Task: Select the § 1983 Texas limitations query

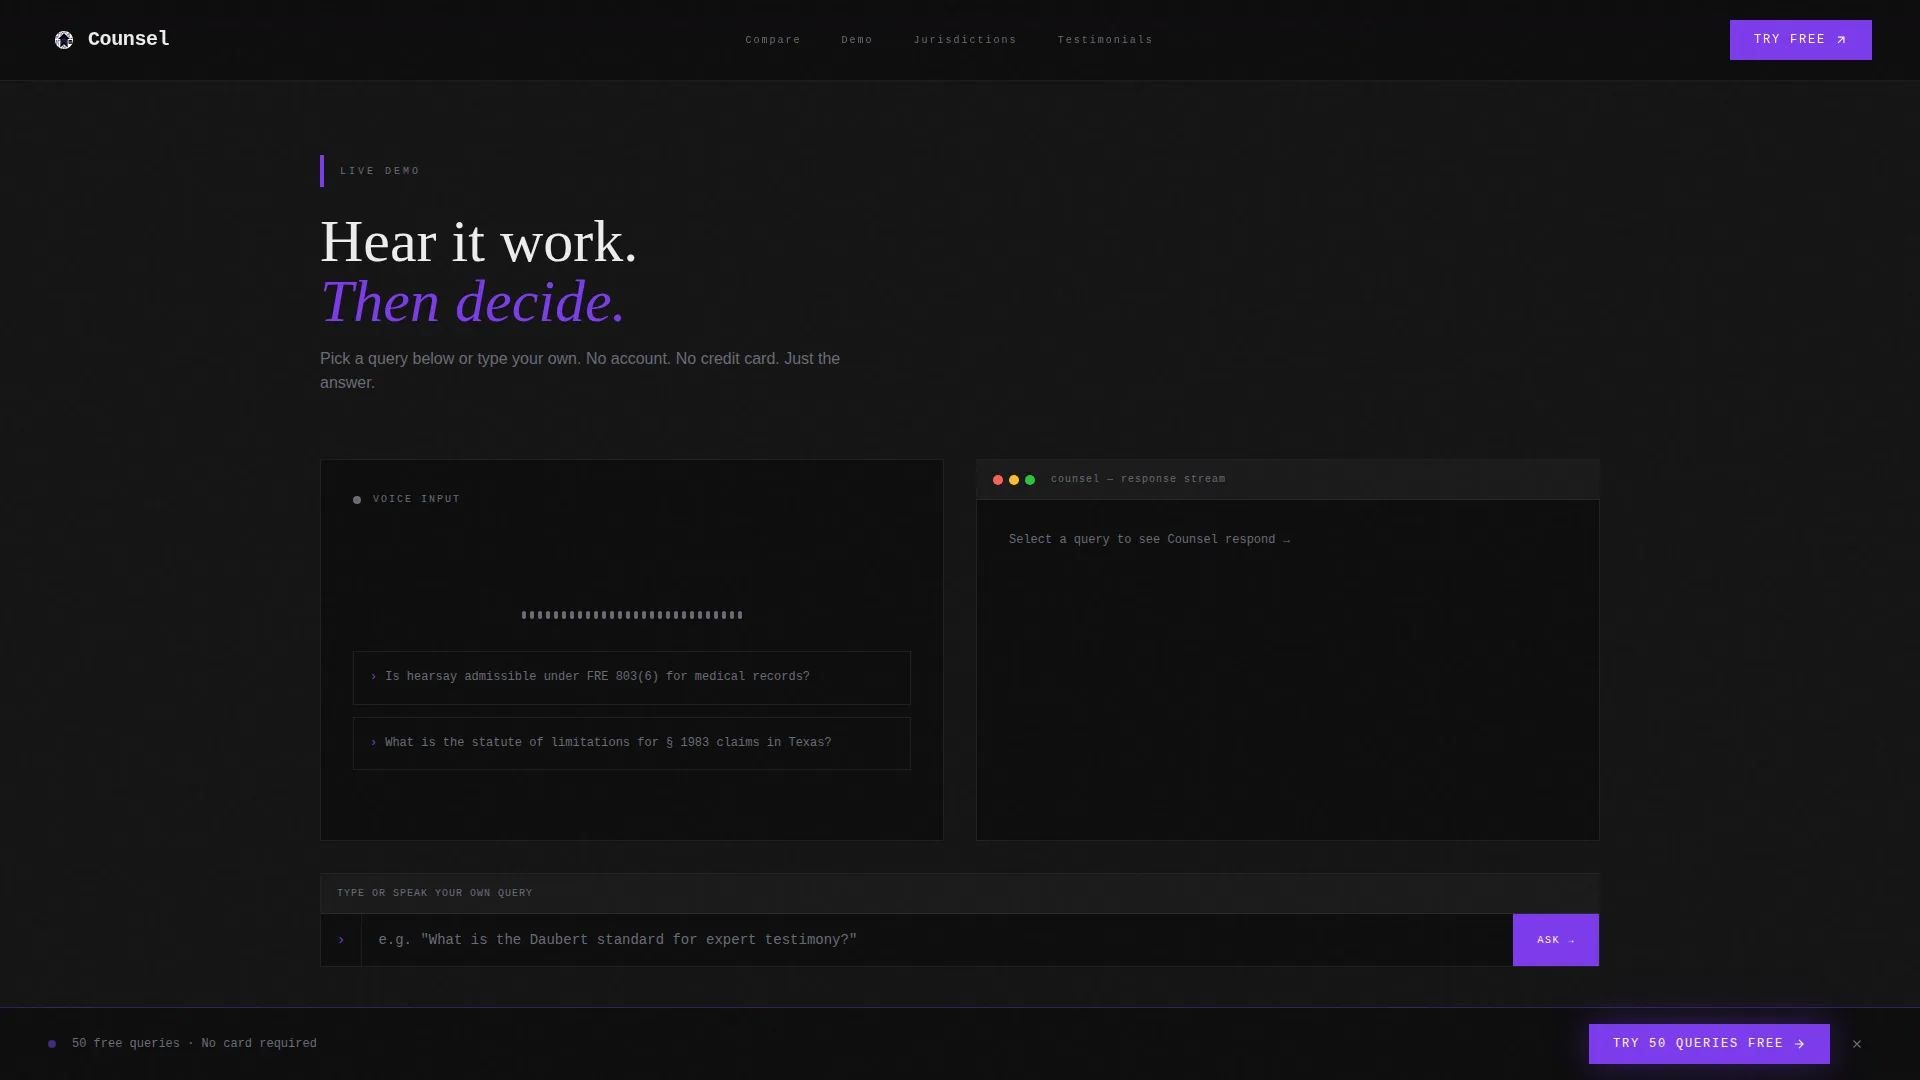Action: (x=632, y=743)
